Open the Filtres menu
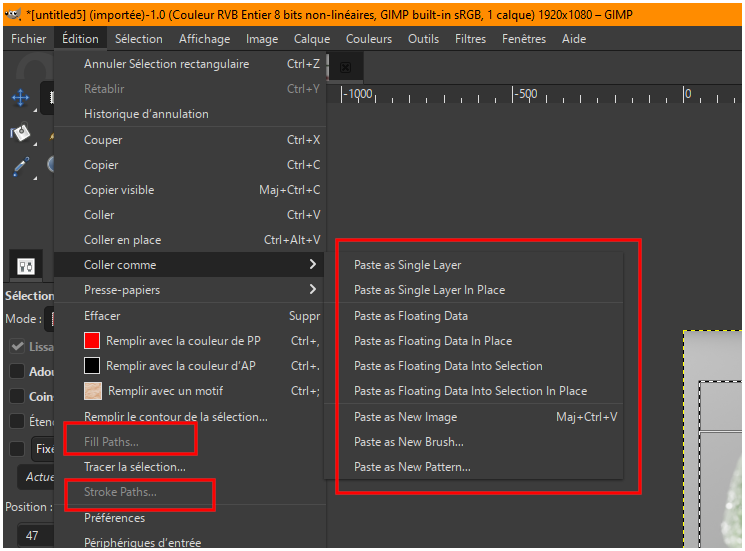The width and height of the screenshot is (745, 551). (x=470, y=39)
